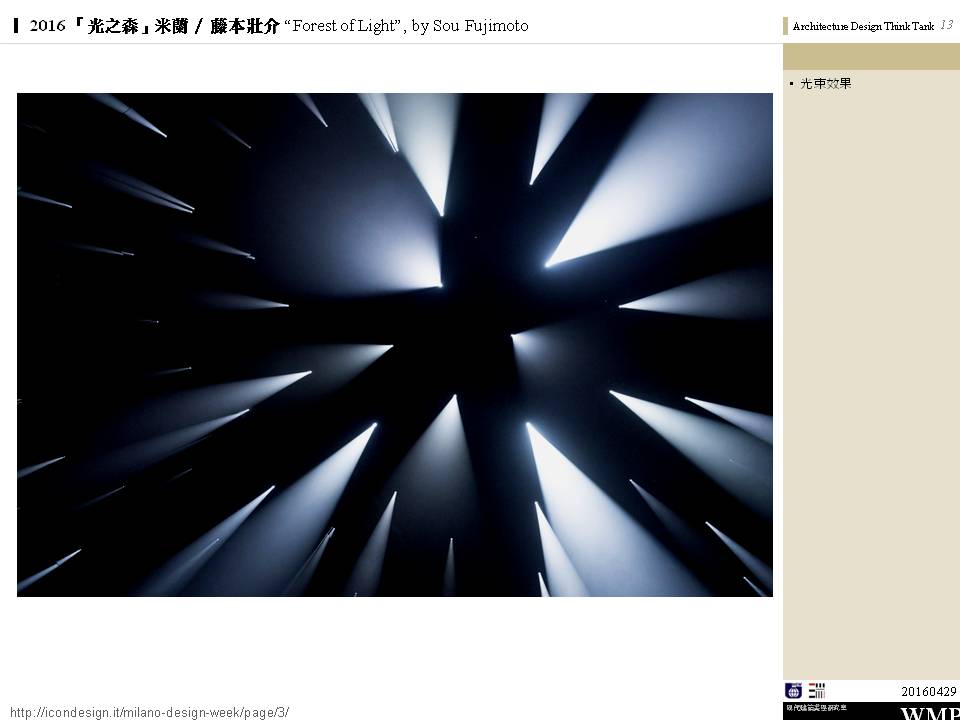Click the 20160429 date label
The height and width of the screenshot is (720, 960).
pos(928,691)
